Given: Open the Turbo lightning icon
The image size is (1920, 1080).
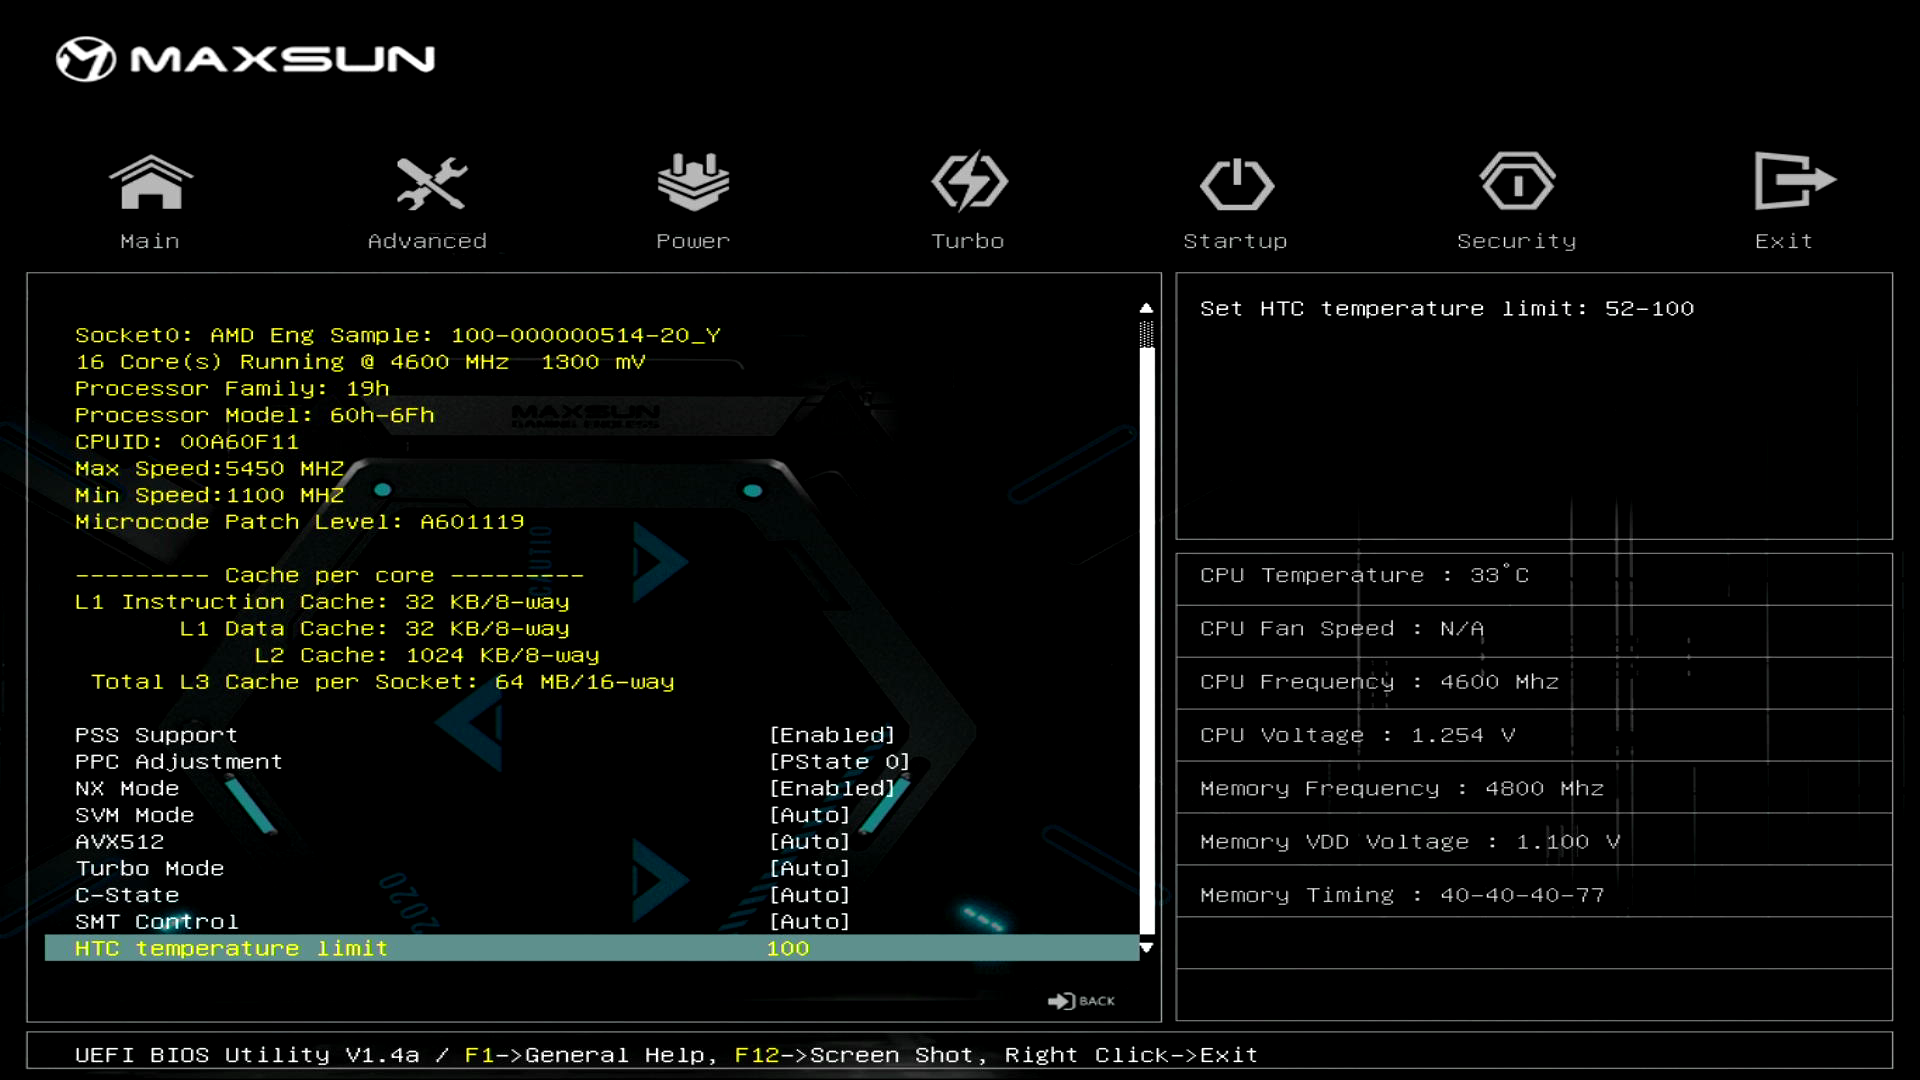Looking at the screenshot, I should pos(968,183).
